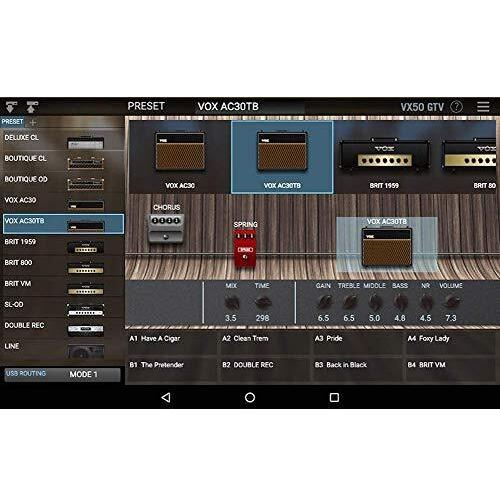
Task: Tap the Android back navigation icon
Action: point(166,397)
